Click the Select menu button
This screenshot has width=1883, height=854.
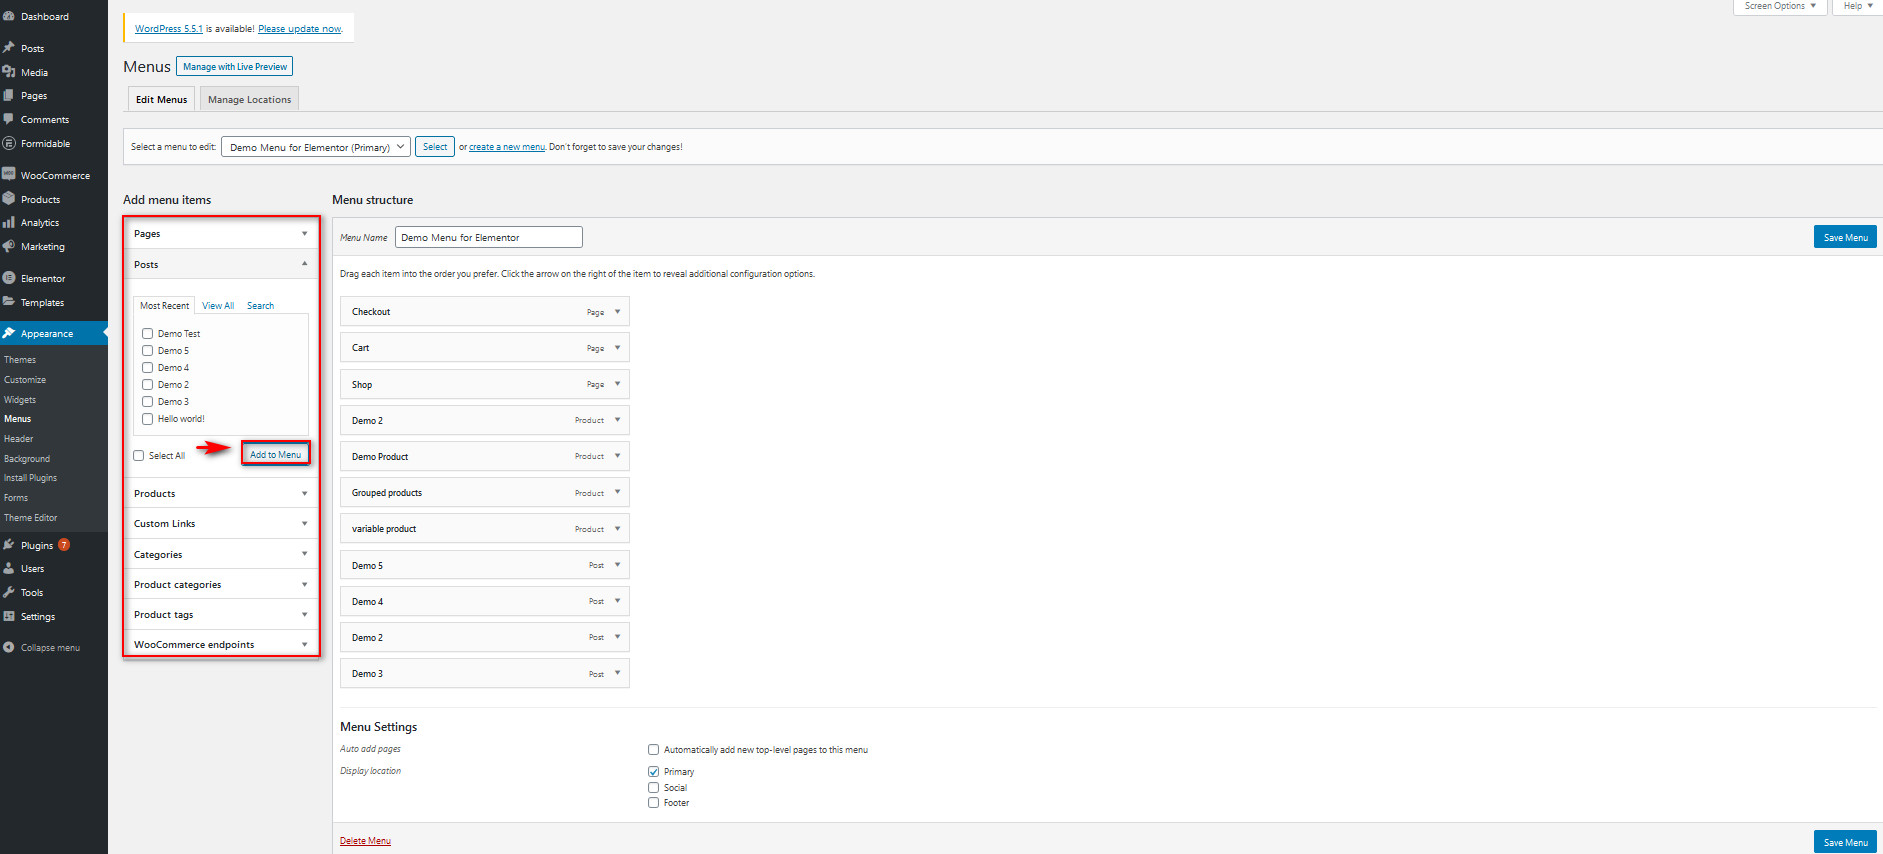click(435, 147)
